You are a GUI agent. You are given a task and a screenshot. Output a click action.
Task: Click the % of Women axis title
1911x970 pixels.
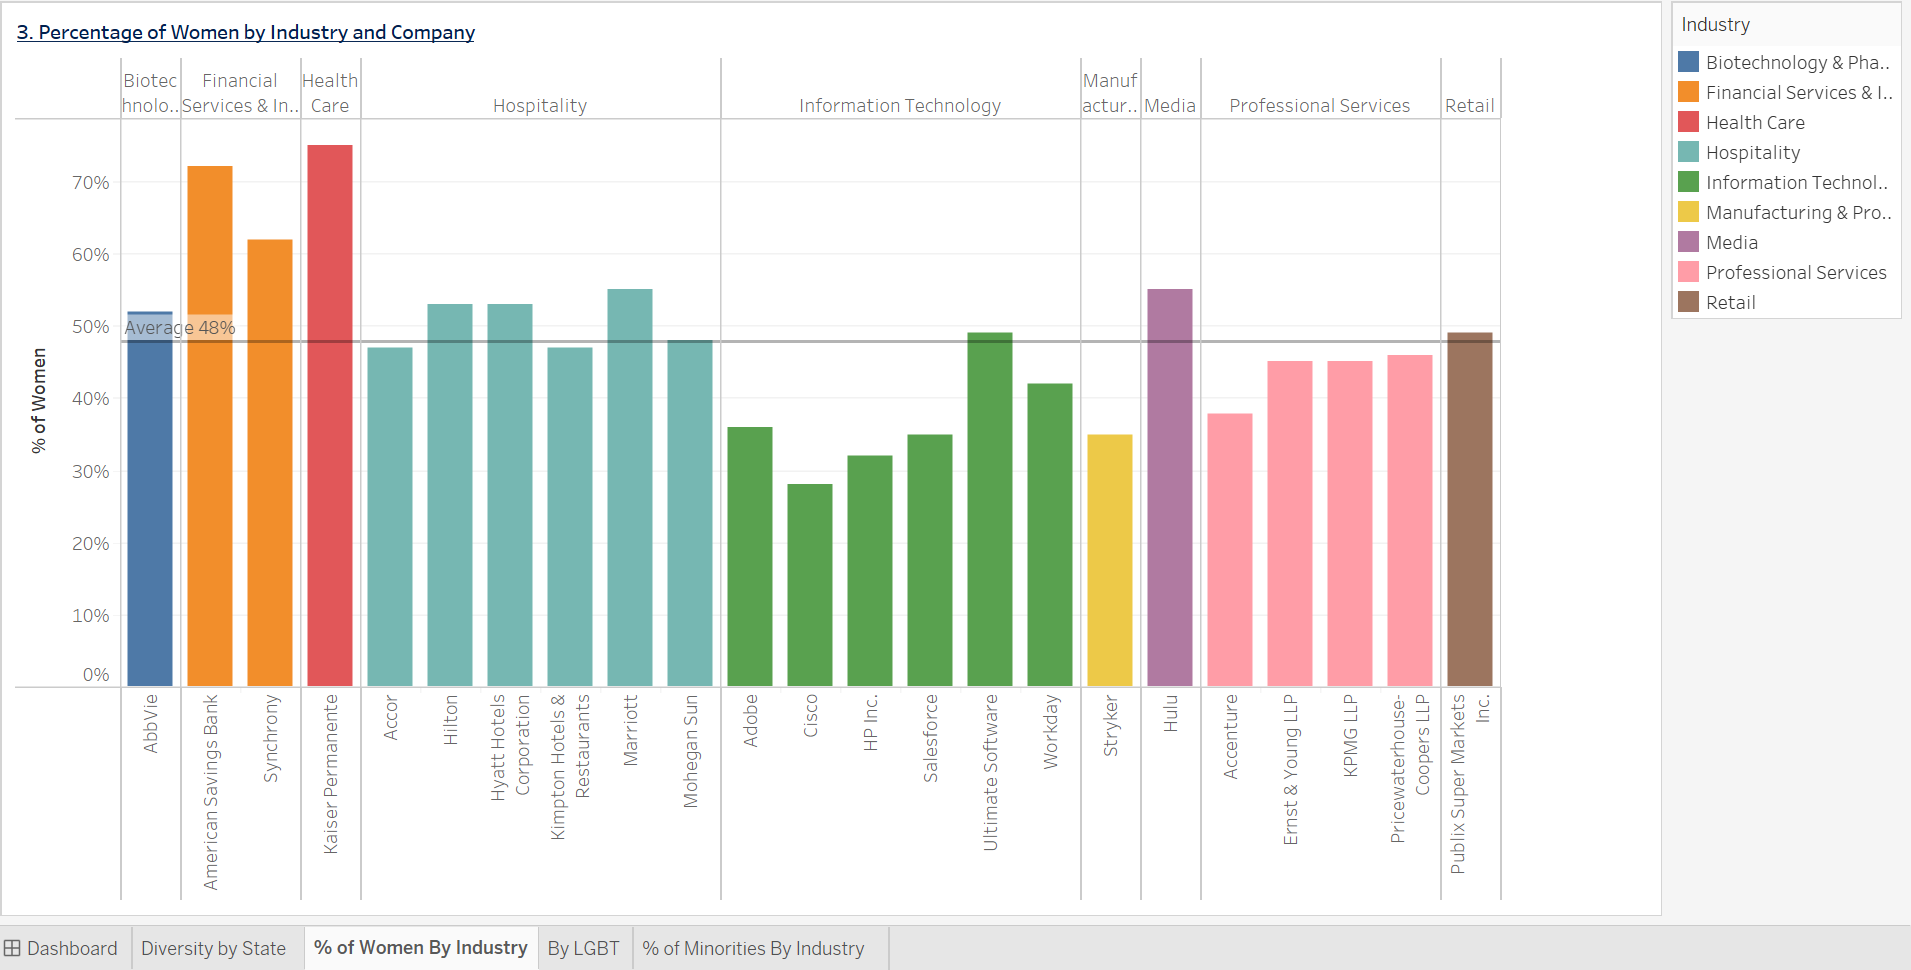(x=39, y=400)
